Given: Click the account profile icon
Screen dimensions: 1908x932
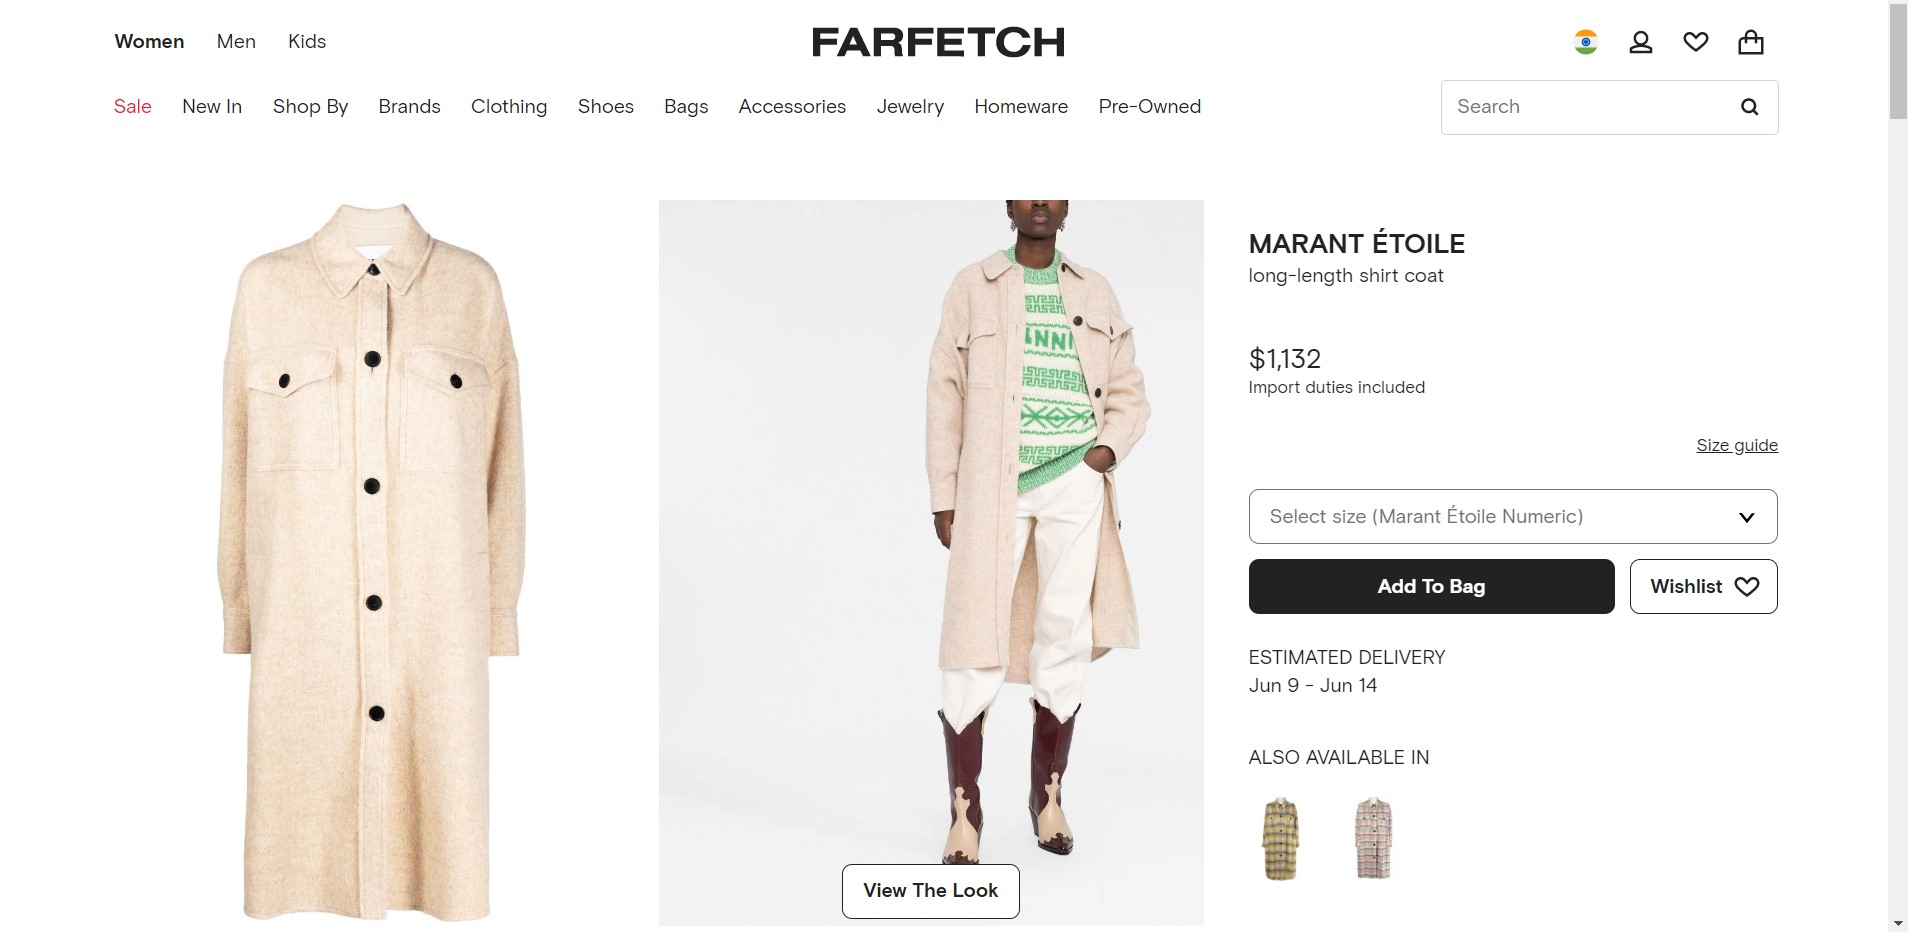Looking at the screenshot, I should [x=1640, y=42].
